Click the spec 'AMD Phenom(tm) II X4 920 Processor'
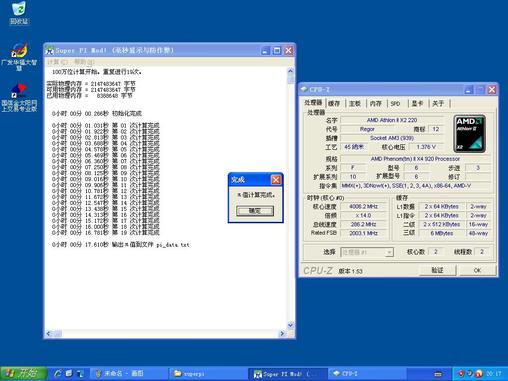Viewport: 508px width, 381px height. 415,159
